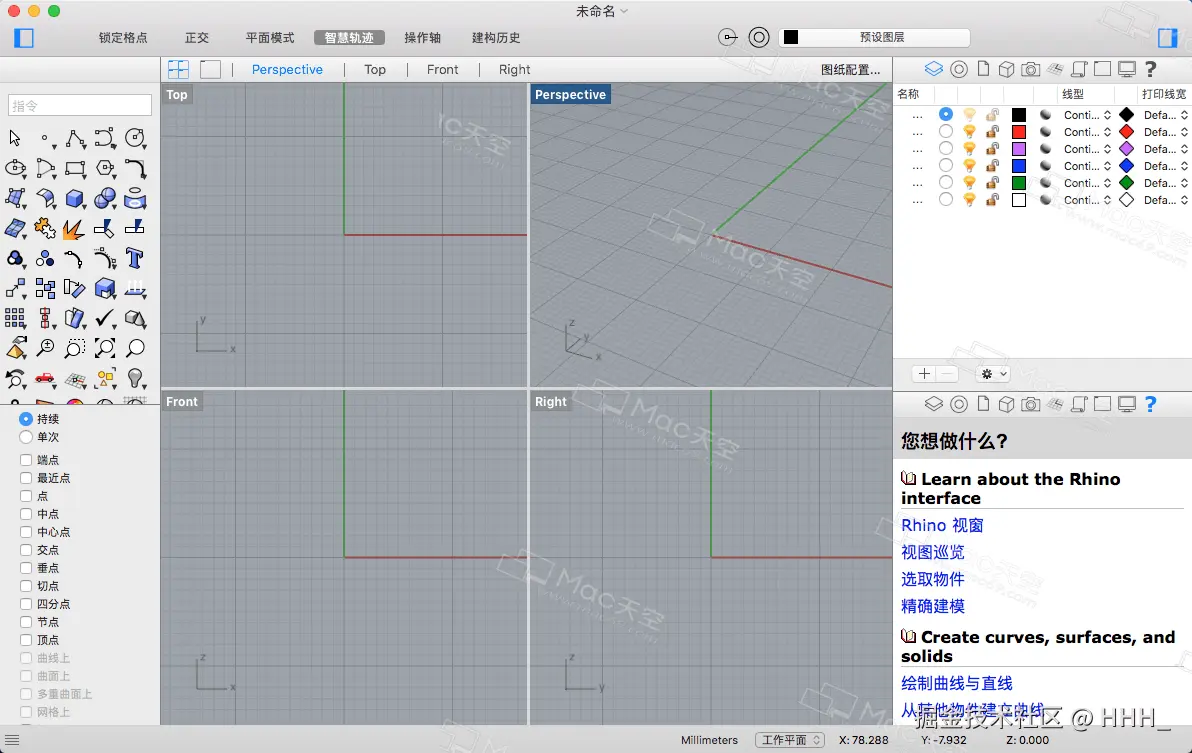Viewport: 1192px width, 753px height.
Task: Switch to four-viewport layout icon
Action: point(179,69)
